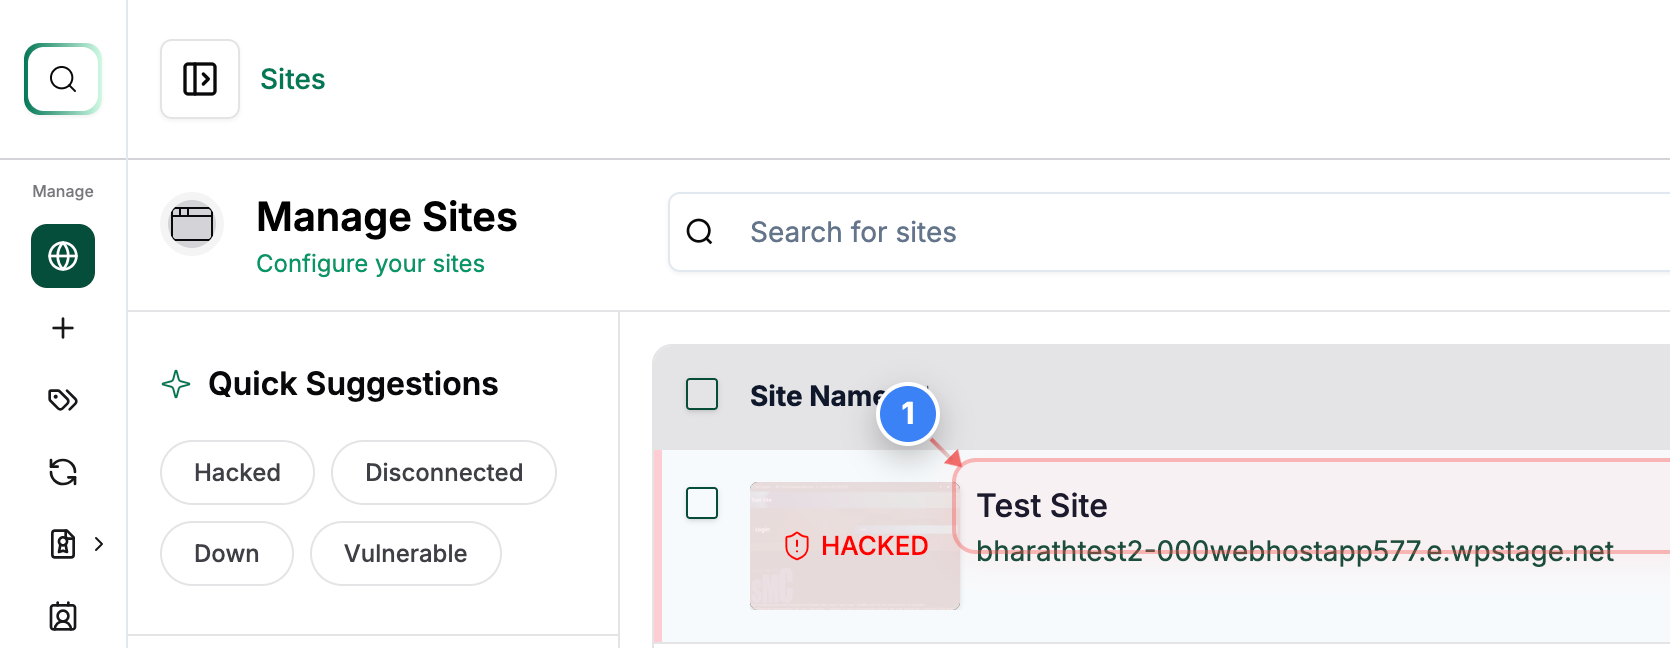Click the plus icon to add a new site

(x=62, y=328)
